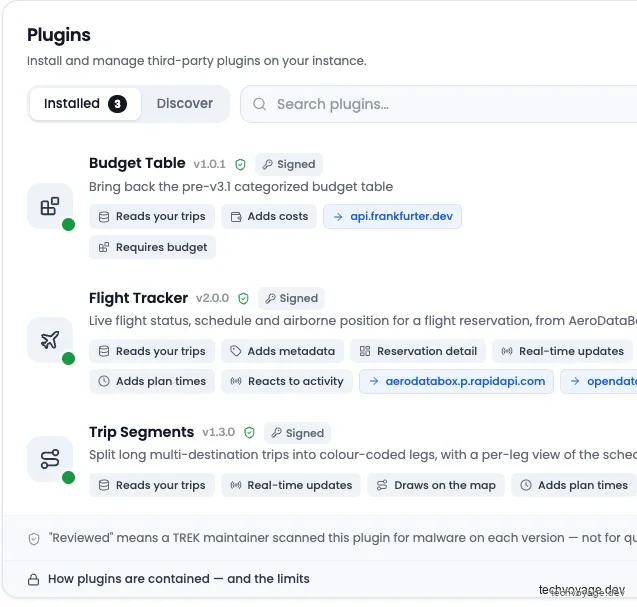The image size is (637, 607).
Task: Click Flight Tracker's Real-time updates chip
Action: click(562, 351)
